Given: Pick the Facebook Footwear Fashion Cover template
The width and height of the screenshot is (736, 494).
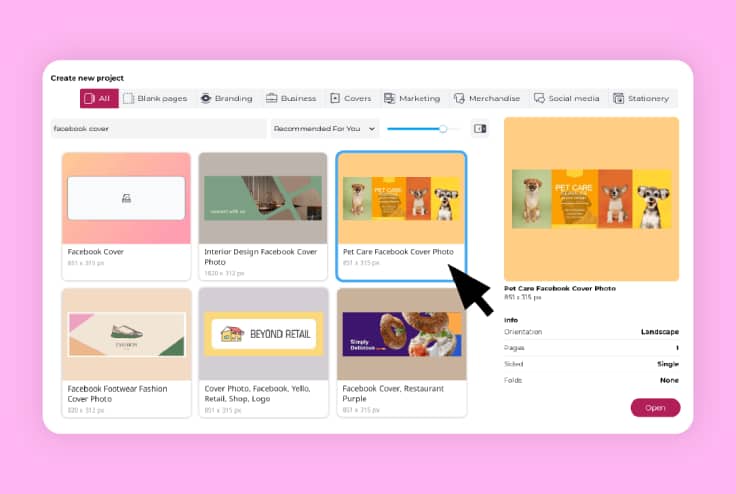Looking at the screenshot, I should coord(126,334).
